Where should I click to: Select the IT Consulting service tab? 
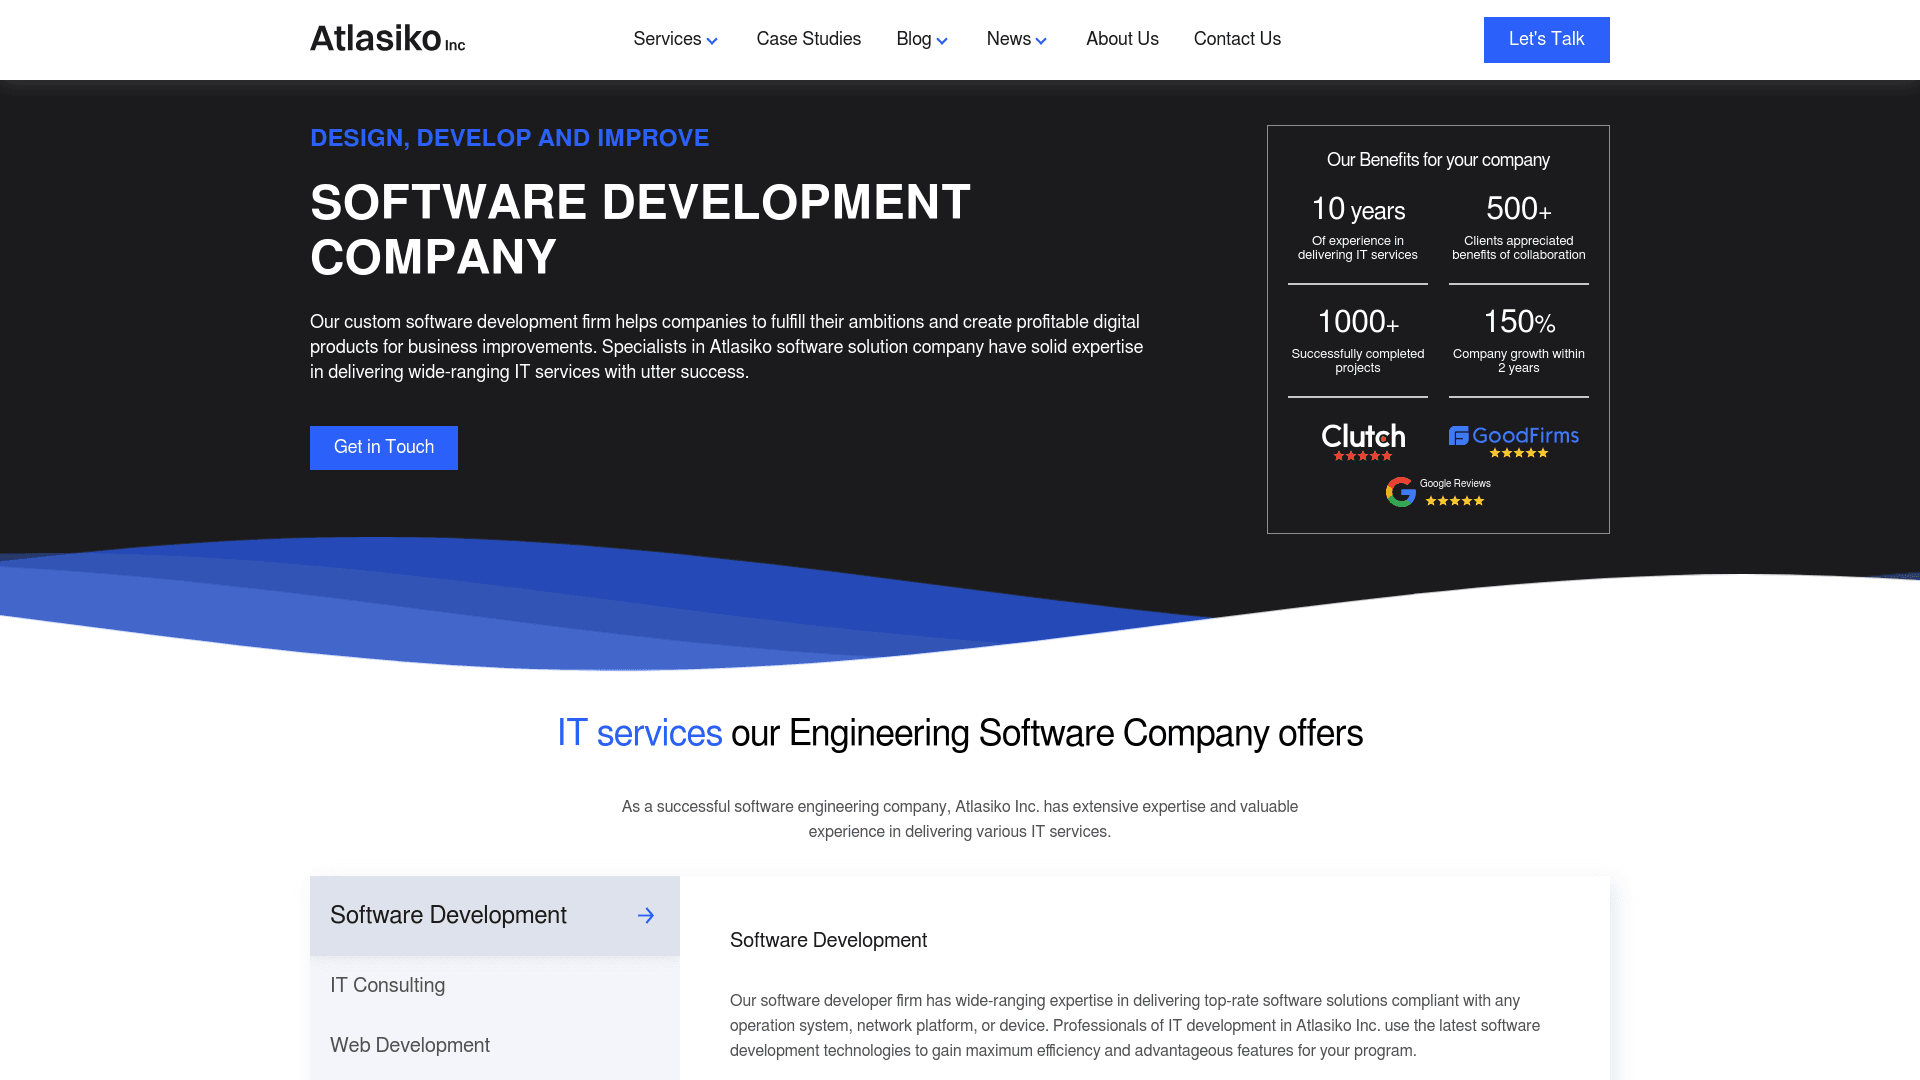point(387,985)
